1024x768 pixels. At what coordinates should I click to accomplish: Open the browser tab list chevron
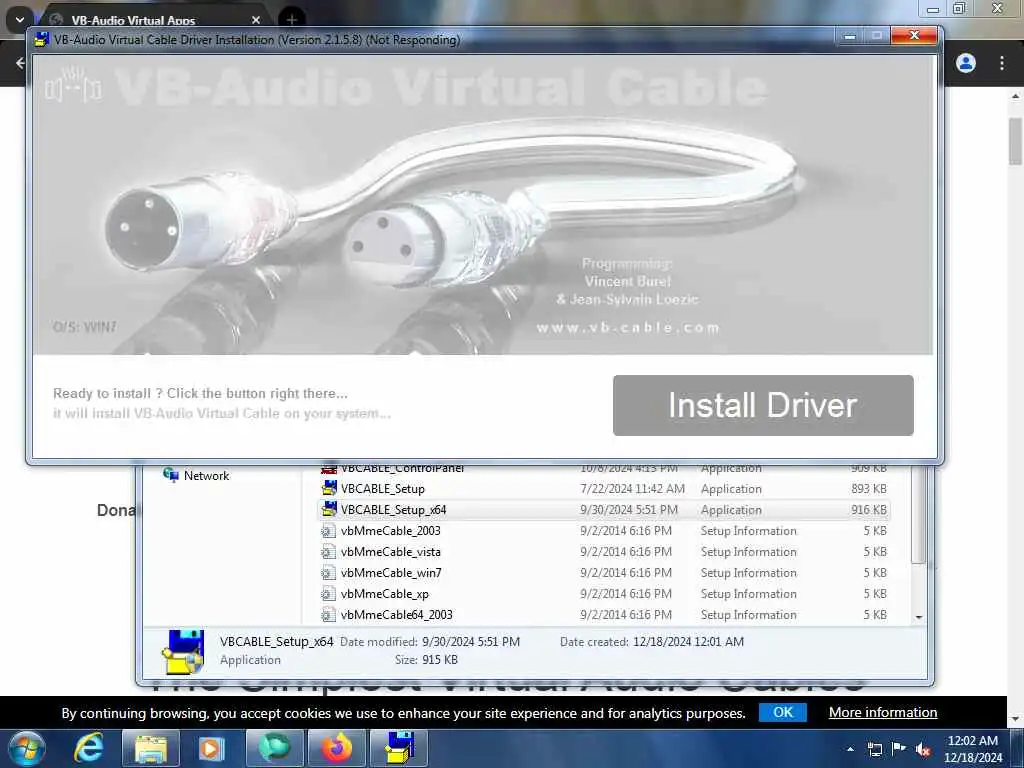20,20
